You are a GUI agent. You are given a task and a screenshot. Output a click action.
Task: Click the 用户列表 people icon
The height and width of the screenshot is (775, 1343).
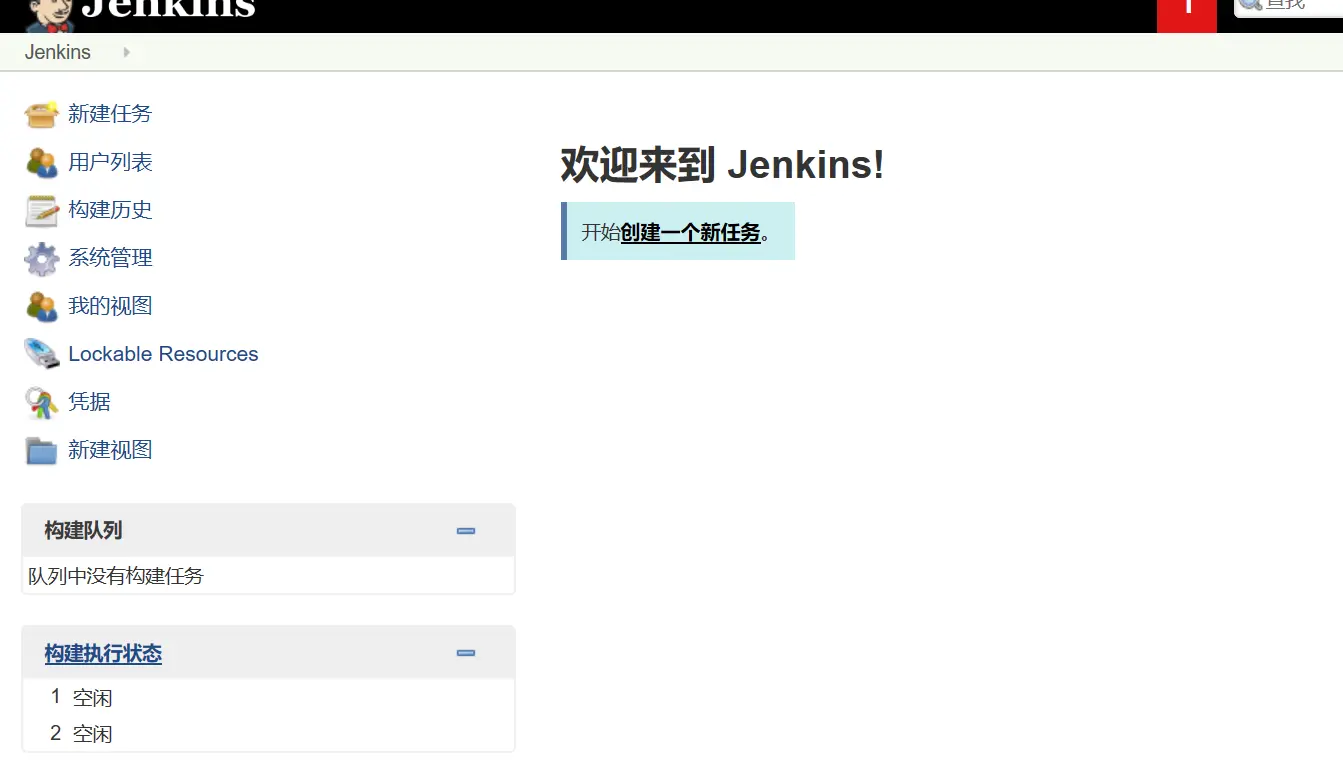(42, 162)
